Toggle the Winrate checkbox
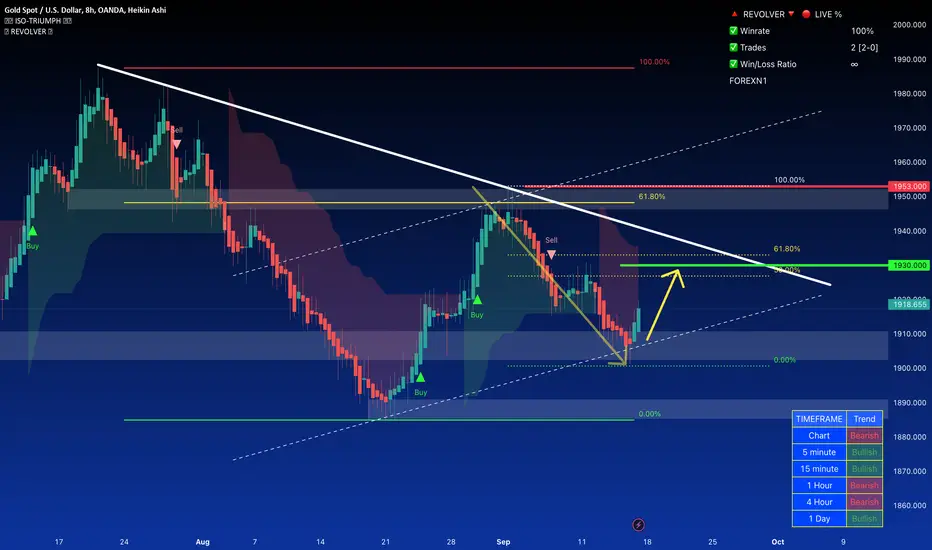Screen dimensions: 932x550 pos(733,30)
